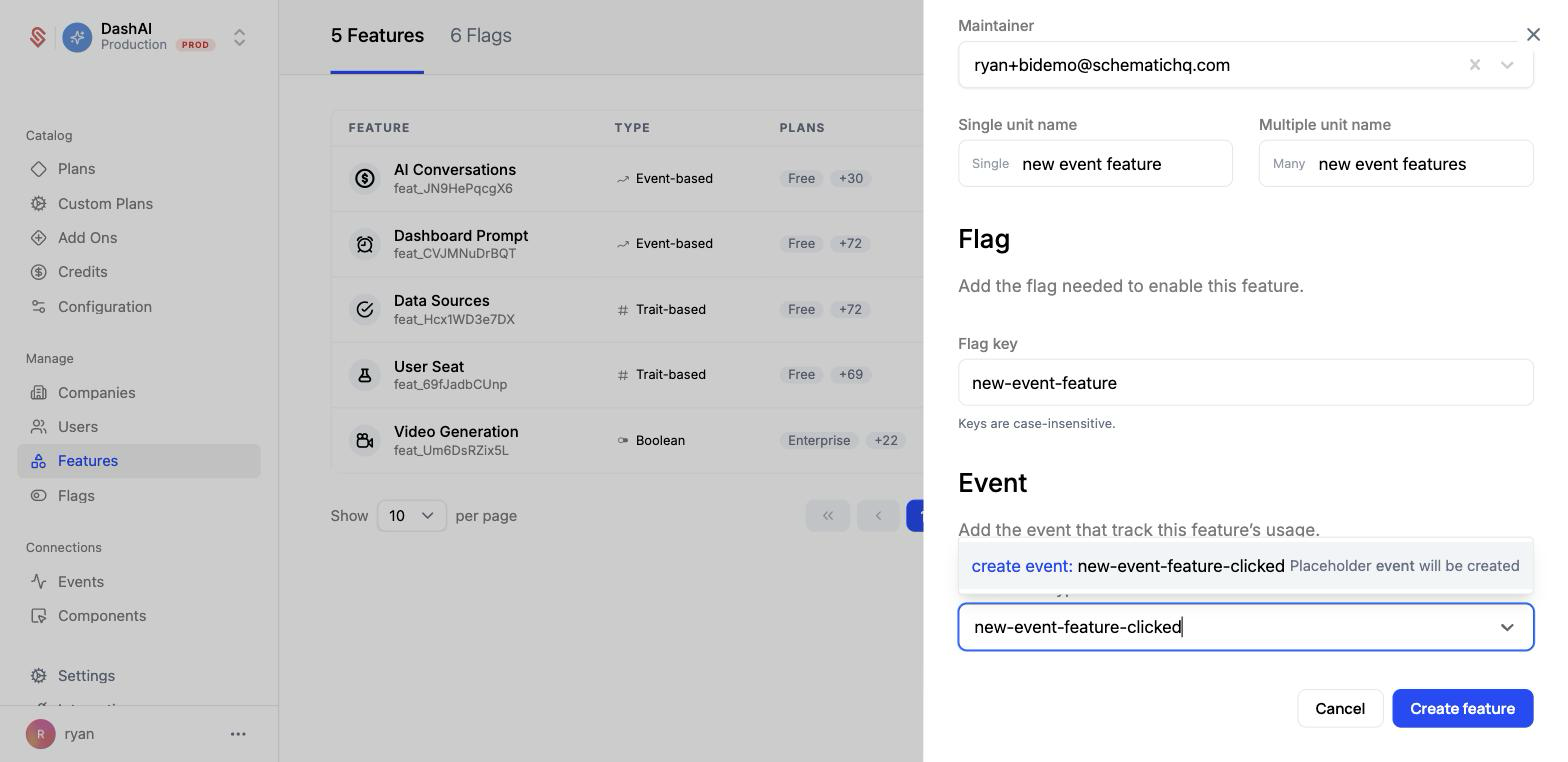Cancel creating the feature
The height and width of the screenshot is (762, 1568).
tap(1340, 709)
